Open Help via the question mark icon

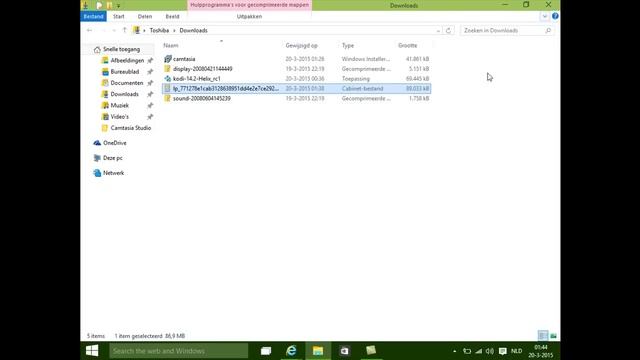click(x=555, y=16)
